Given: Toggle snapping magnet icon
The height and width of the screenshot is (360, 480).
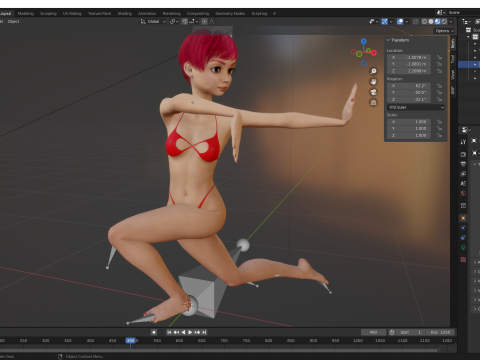Looking at the screenshot, I should point(185,22).
